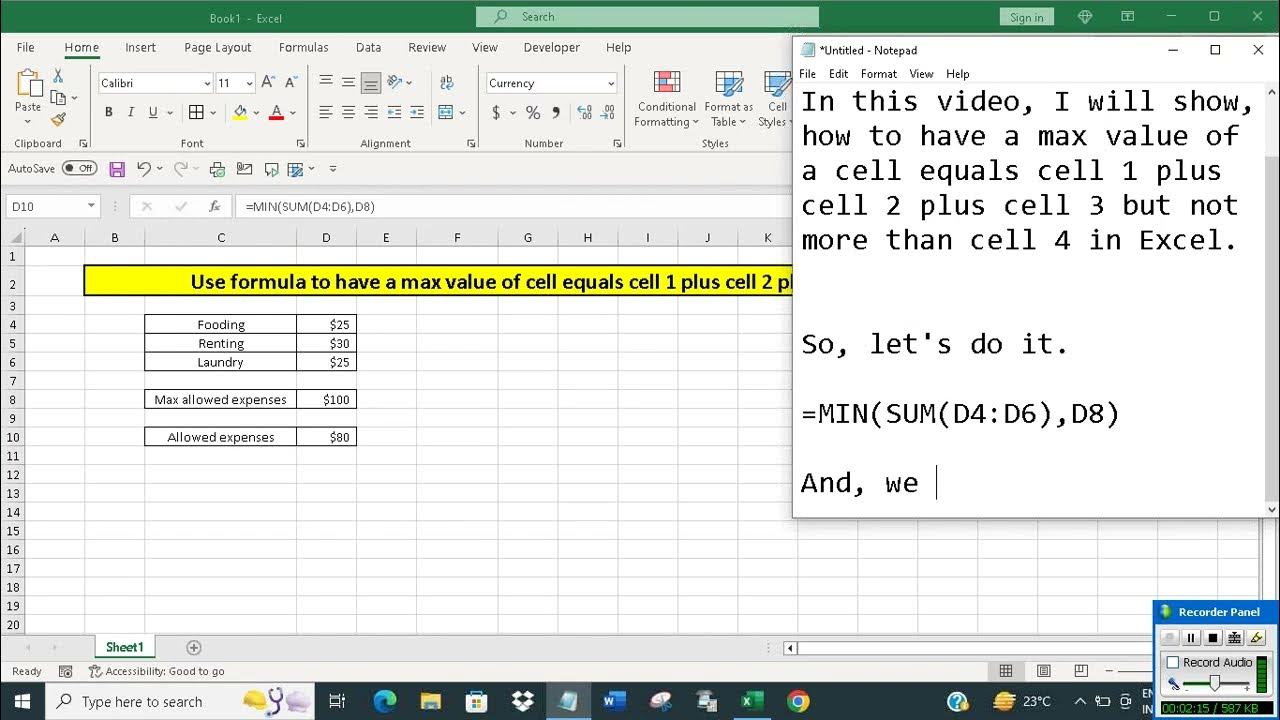The width and height of the screenshot is (1280, 720).
Task: Expand Merge & Center dropdown arrow
Action: (x=463, y=113)
